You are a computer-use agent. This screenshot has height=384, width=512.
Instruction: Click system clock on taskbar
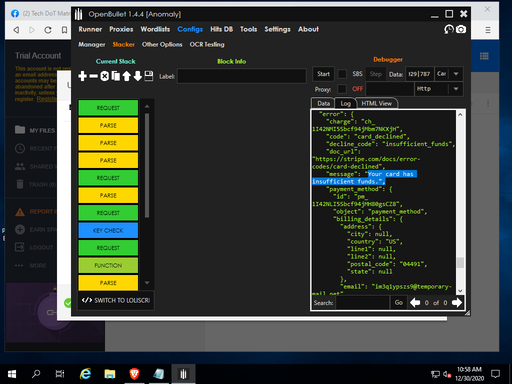[470, 374]
